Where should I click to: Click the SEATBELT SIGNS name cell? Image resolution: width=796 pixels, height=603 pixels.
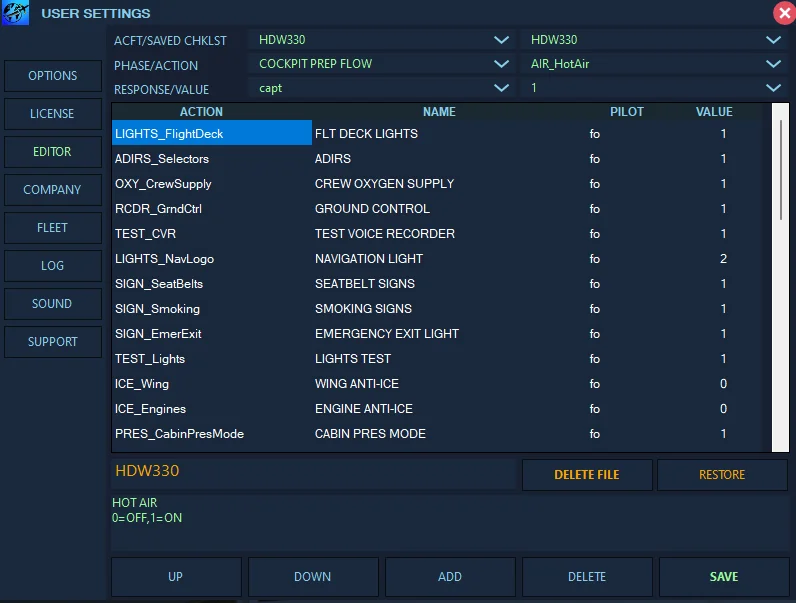(x=364, y=284)
